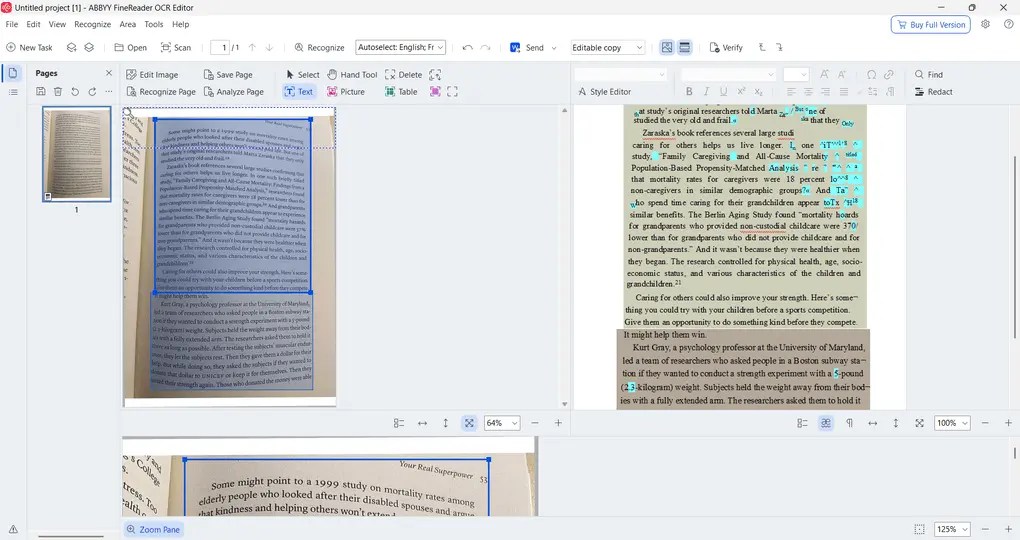Toggle Bold formatting

[689, 92]
